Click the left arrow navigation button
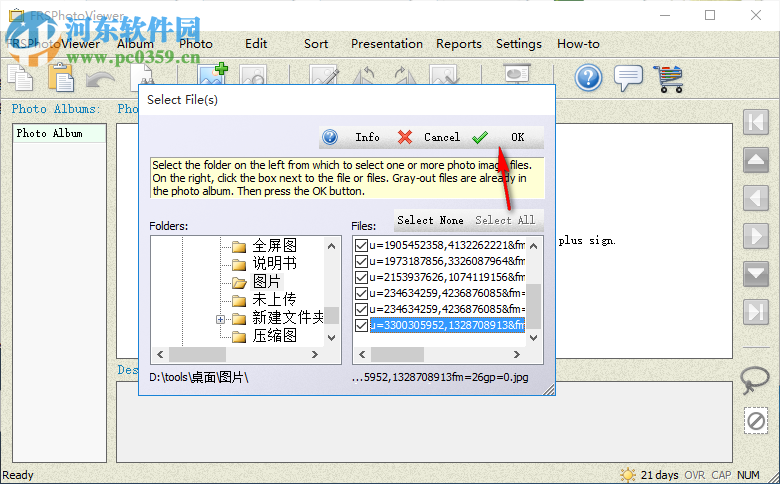780x484 pixels. click(x=756, y=197)
